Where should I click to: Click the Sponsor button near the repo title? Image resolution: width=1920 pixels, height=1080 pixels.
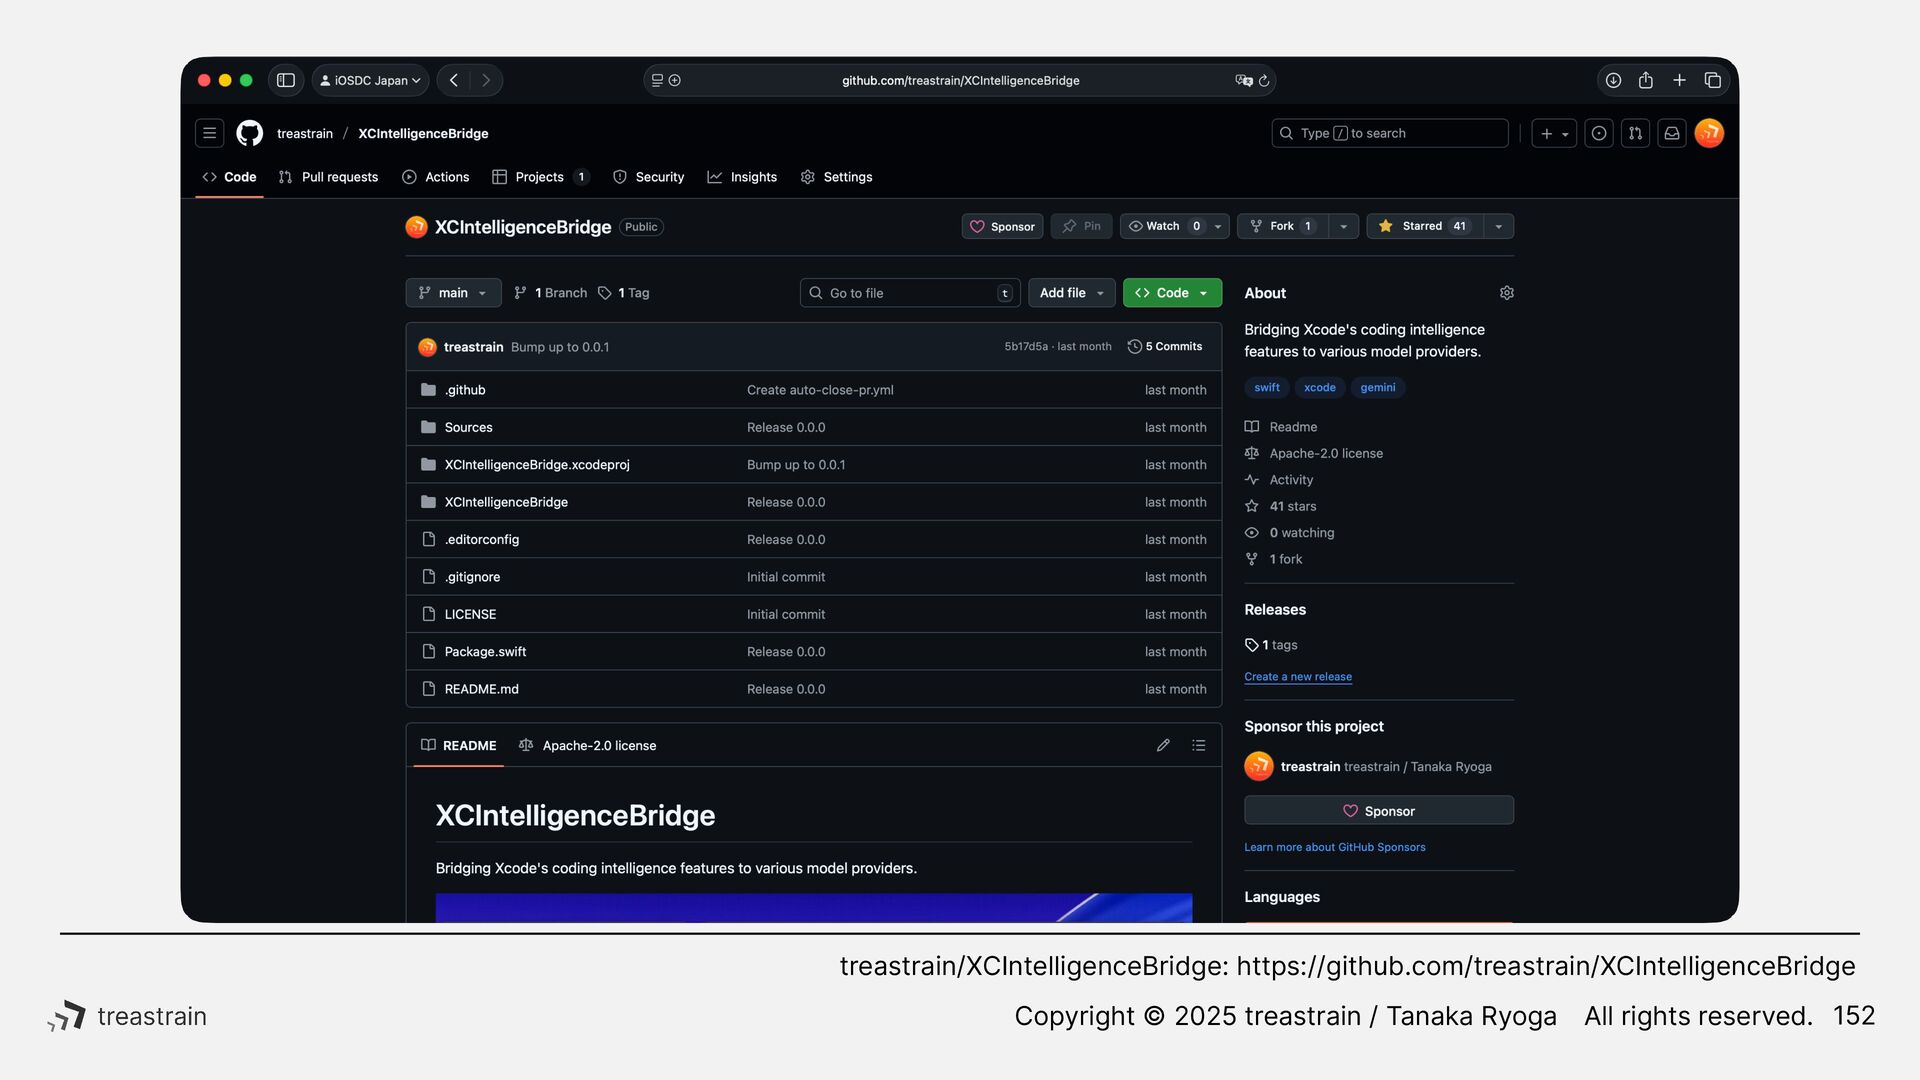click(1002, 226)
